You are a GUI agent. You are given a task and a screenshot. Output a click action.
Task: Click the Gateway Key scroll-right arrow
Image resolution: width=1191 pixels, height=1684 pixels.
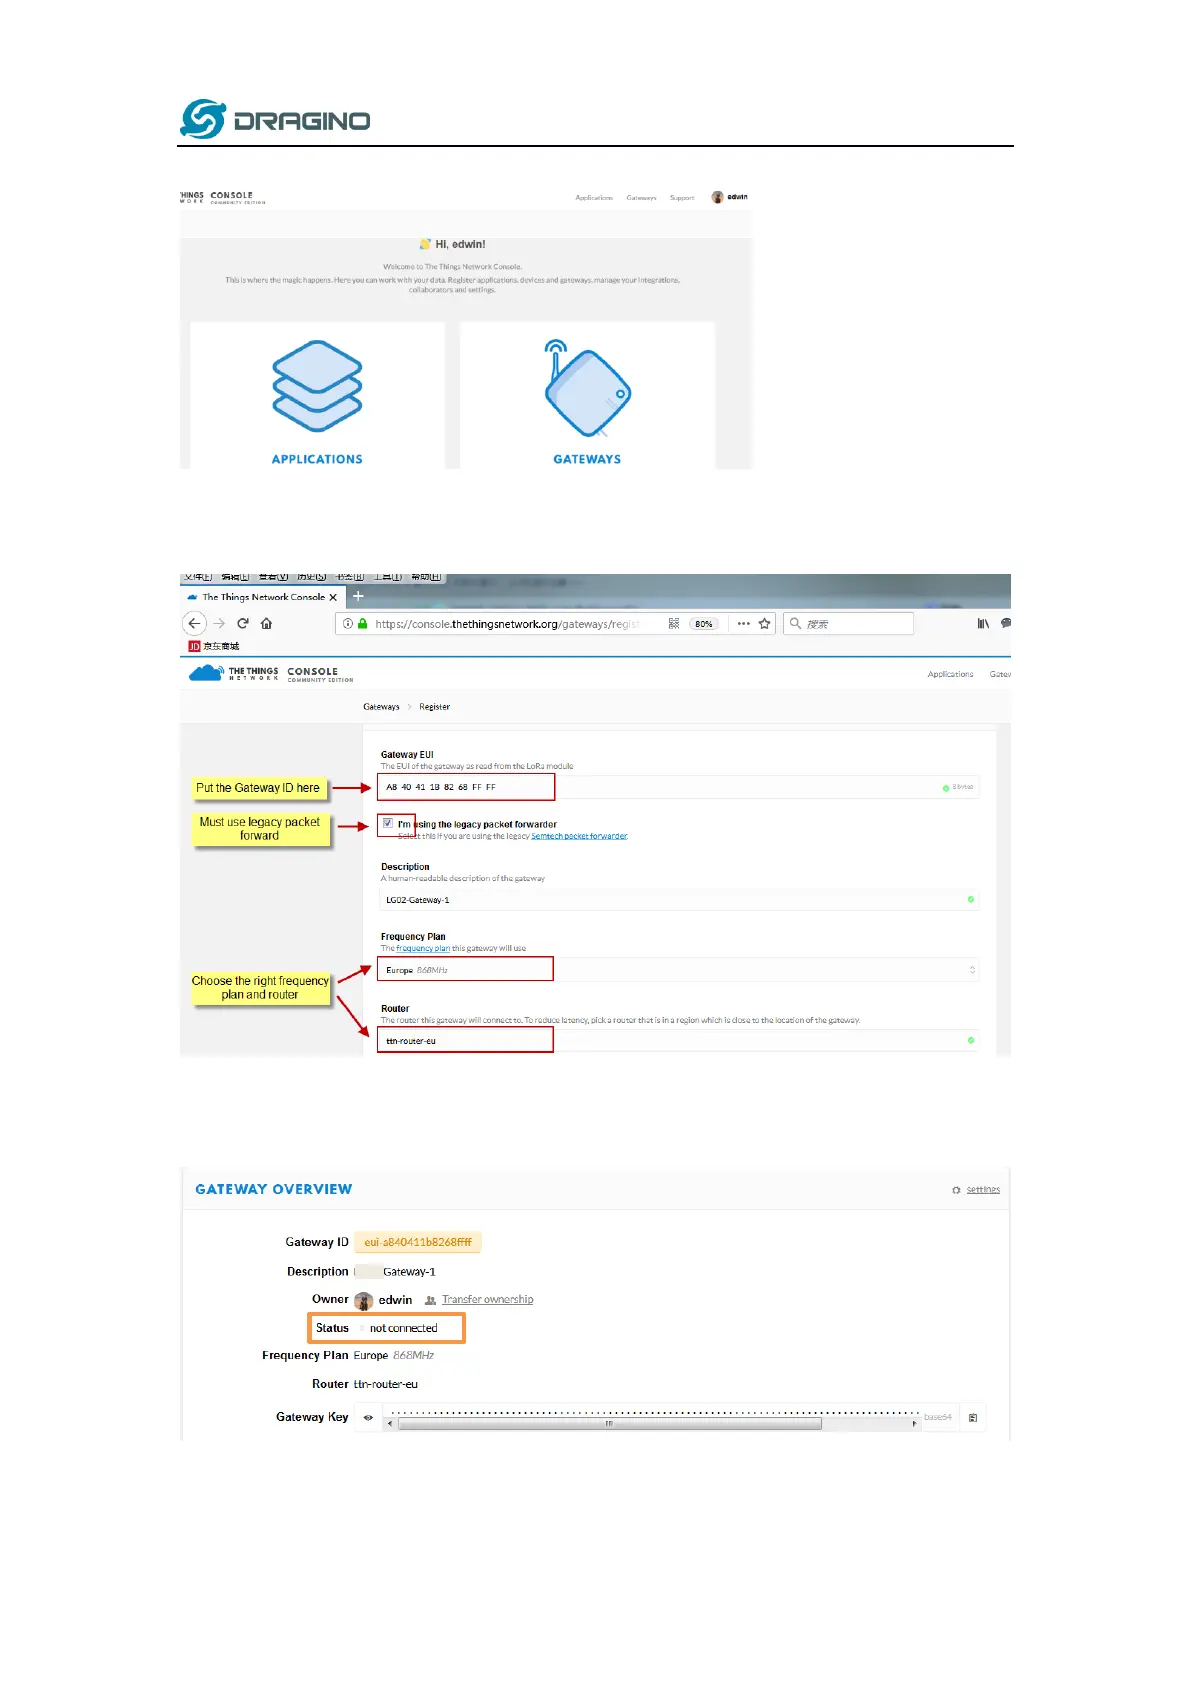click(914, 1423)
